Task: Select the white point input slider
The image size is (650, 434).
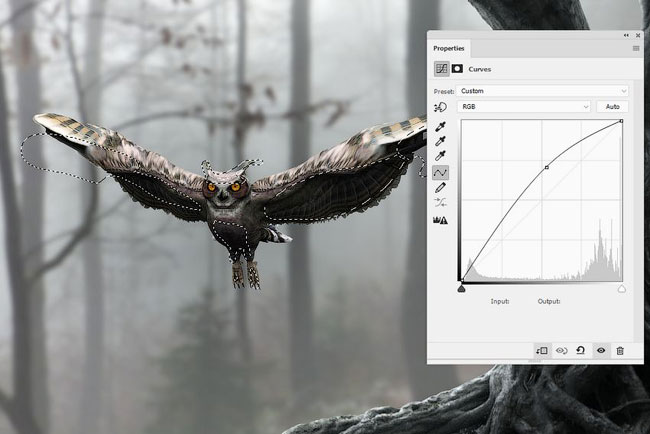Action: click(622, 289)
